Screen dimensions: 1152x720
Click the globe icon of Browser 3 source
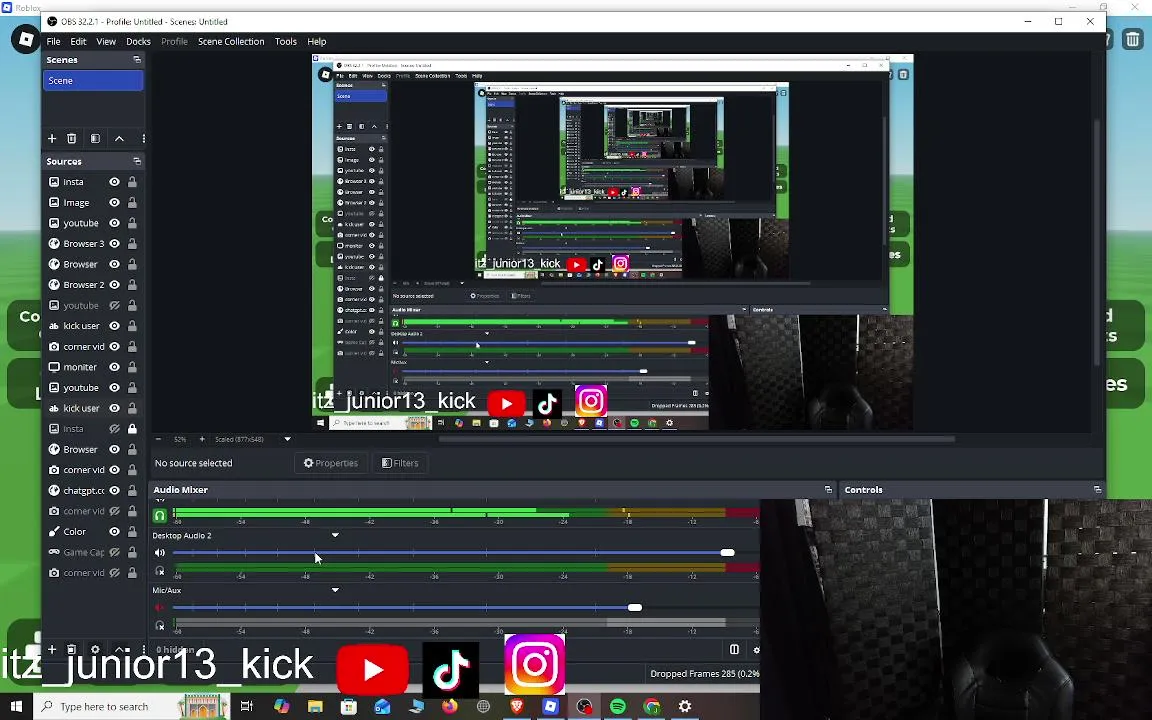point(54,243)
